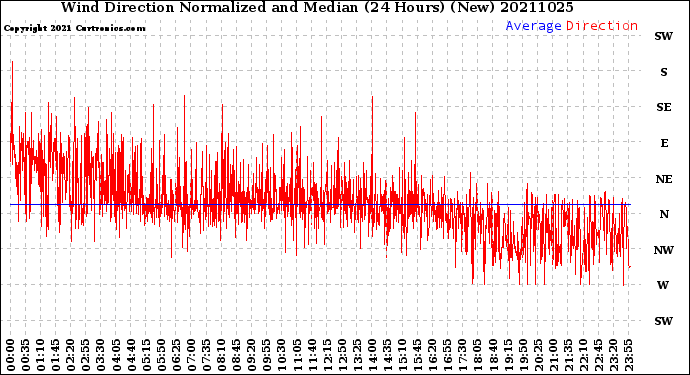Click the blue horizontal average line
Screen dimensions: 690x375
click(320, 205)
